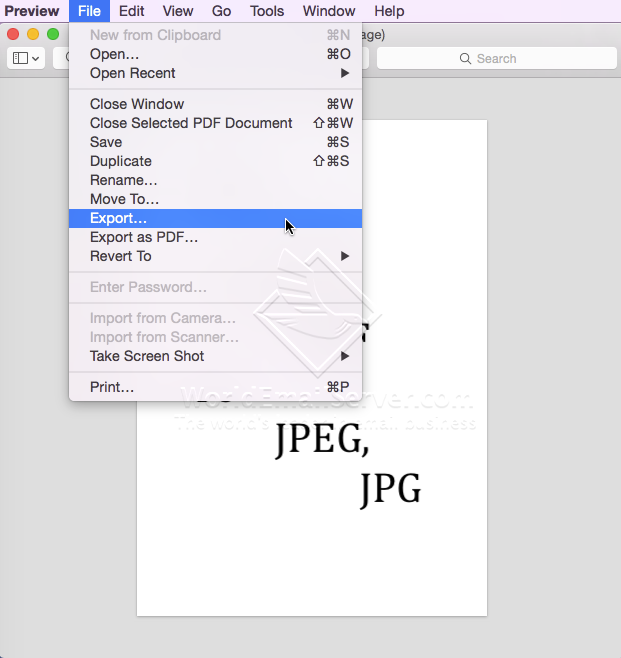Choose Duplicate from File menu
Screen dimensions: 621x658
(x=215, y=161)
